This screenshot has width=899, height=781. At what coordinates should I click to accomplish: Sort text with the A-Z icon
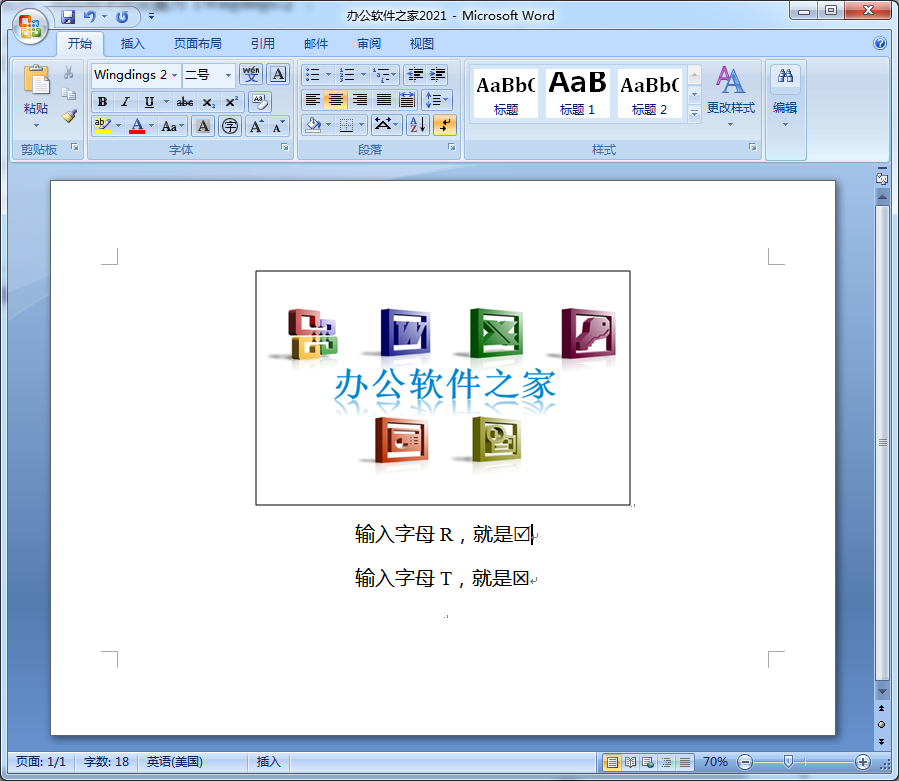click(x=417, y=124)
